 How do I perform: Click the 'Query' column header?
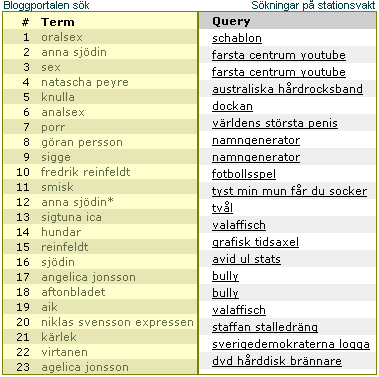231,22
